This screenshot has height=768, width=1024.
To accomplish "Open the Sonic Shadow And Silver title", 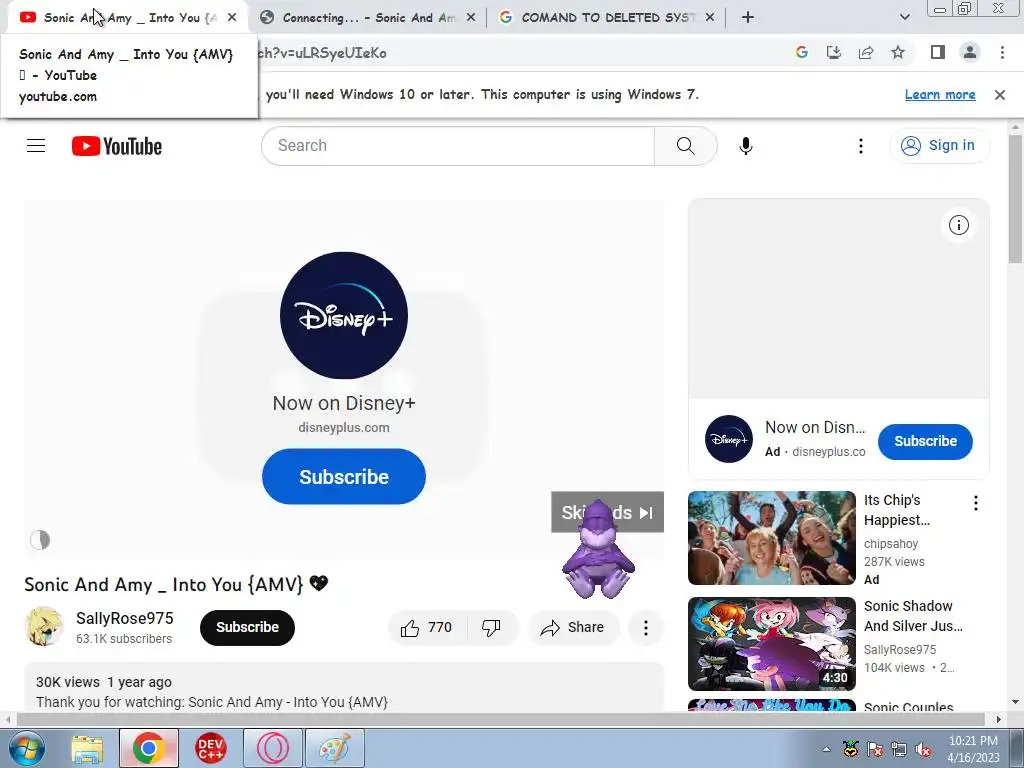I will 913,616.
